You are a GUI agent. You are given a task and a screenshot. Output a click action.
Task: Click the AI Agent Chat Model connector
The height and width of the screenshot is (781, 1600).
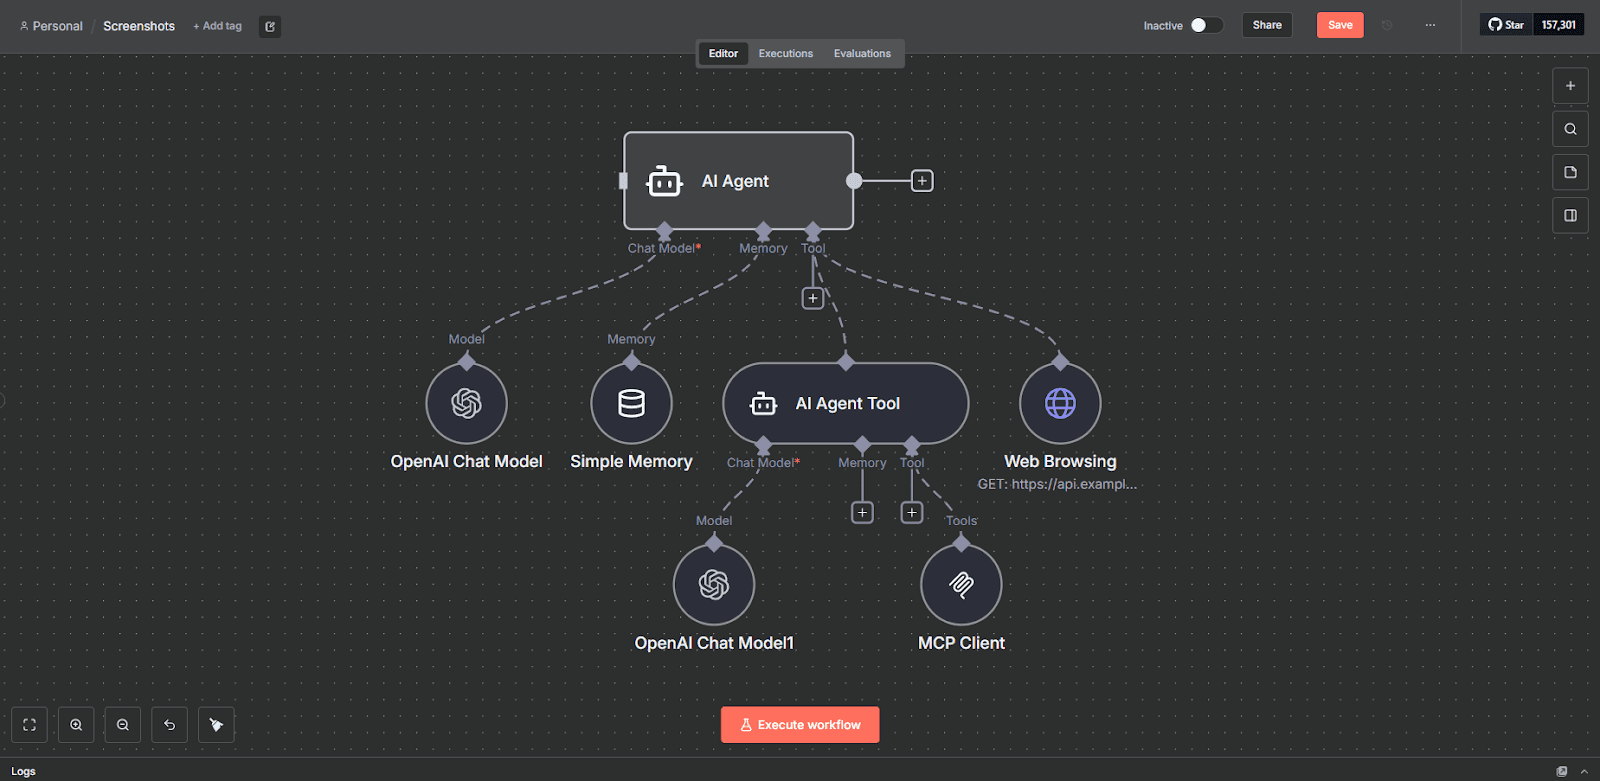point(664,232)
